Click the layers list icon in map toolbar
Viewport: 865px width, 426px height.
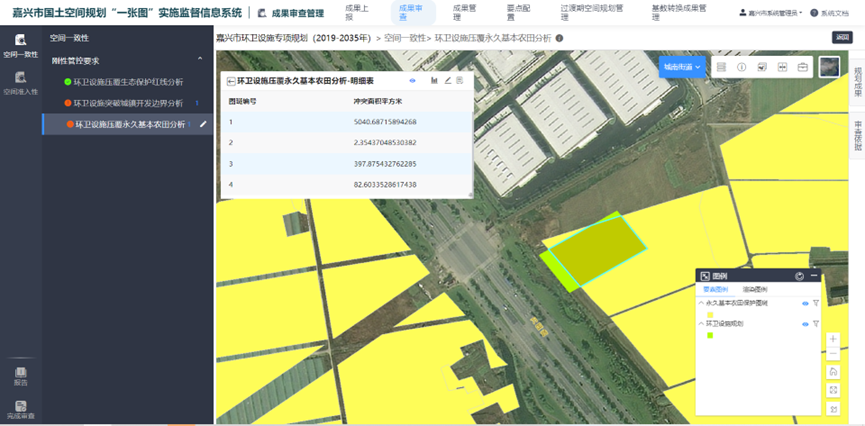click(x=723, y=67)
